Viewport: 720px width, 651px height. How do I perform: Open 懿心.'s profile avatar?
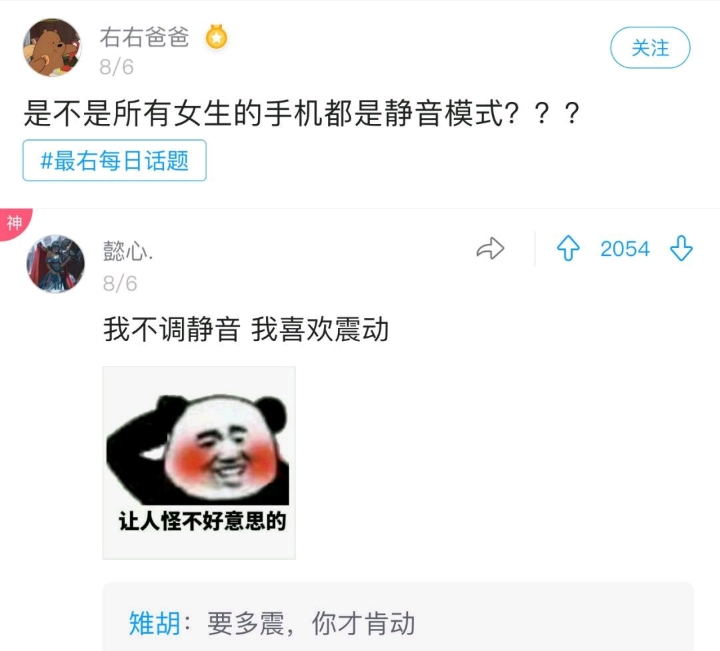(56, 264)
